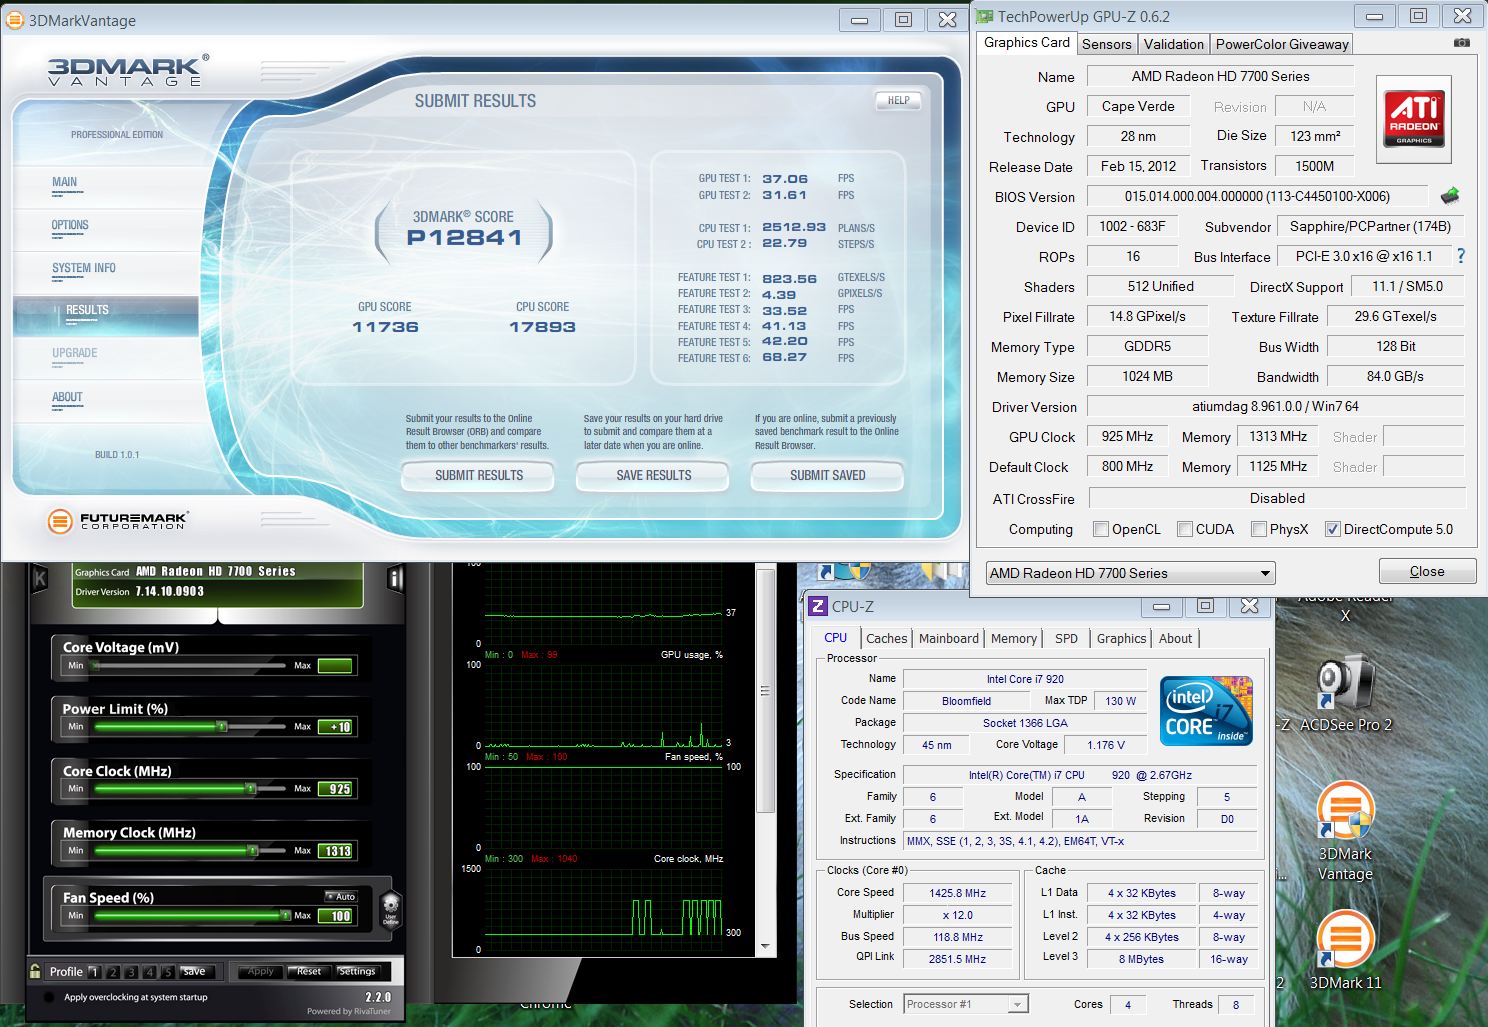The width and height of the screenshot is (1488, 1027).
Task: Click the SAVE RESULTS button
Action: click(653, 476)
